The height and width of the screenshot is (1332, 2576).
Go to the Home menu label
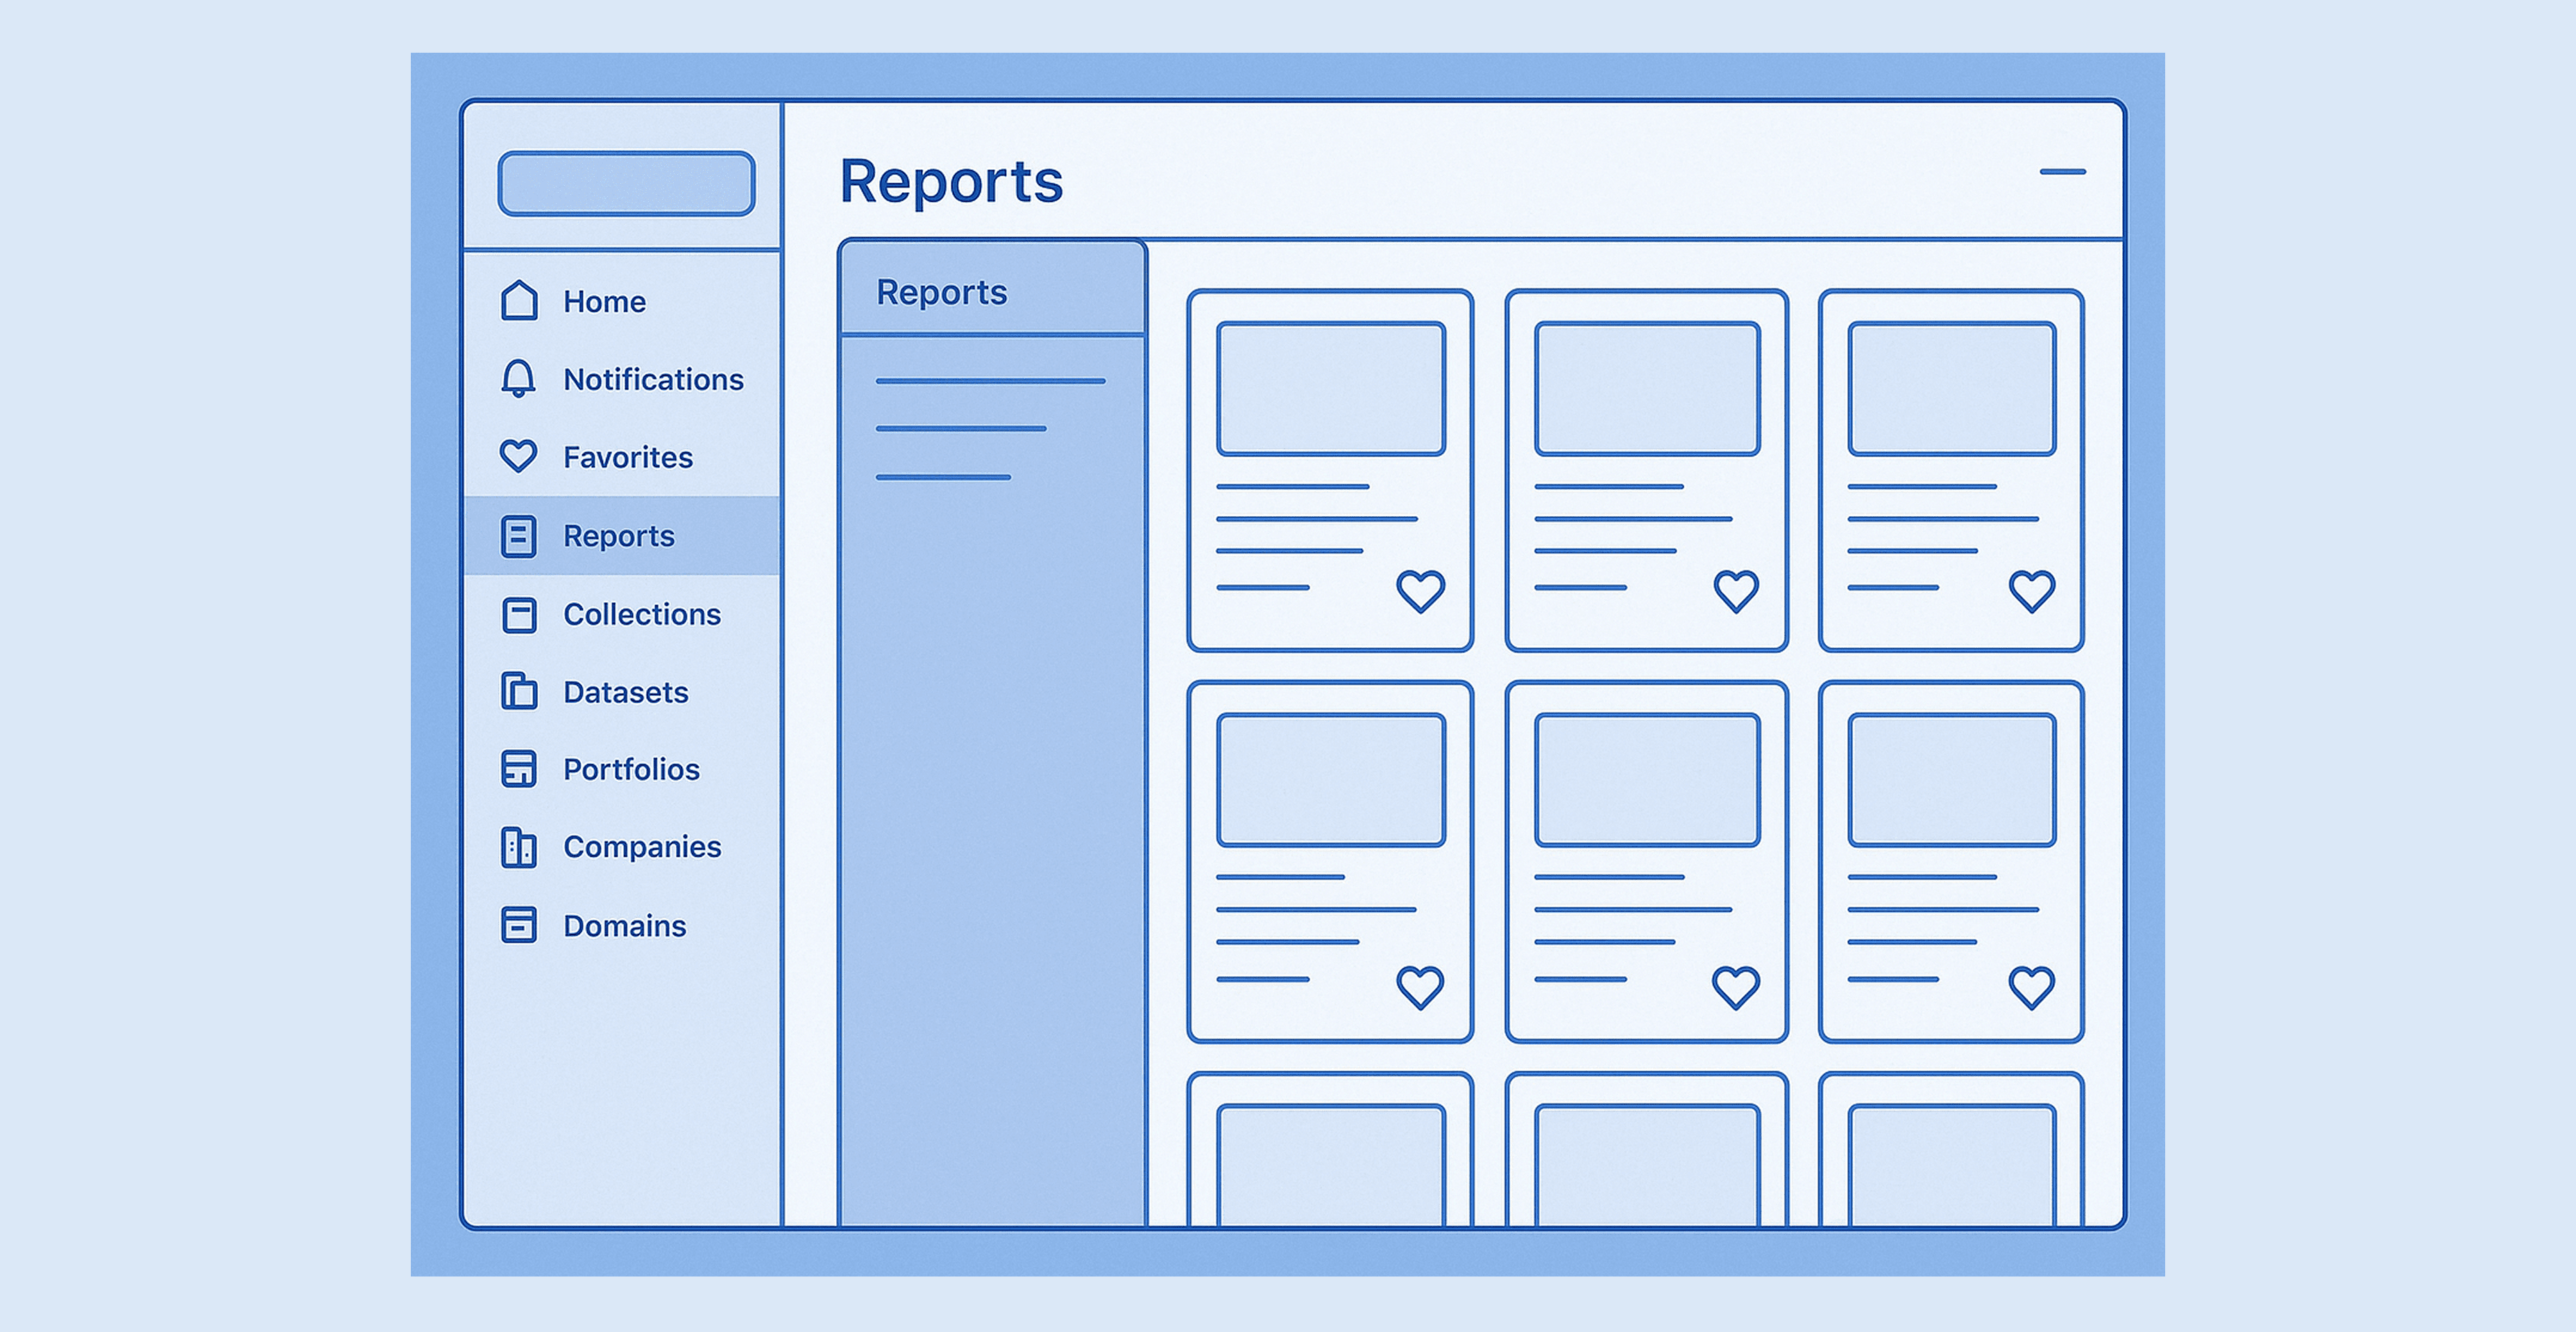click(x=604, y=301)
